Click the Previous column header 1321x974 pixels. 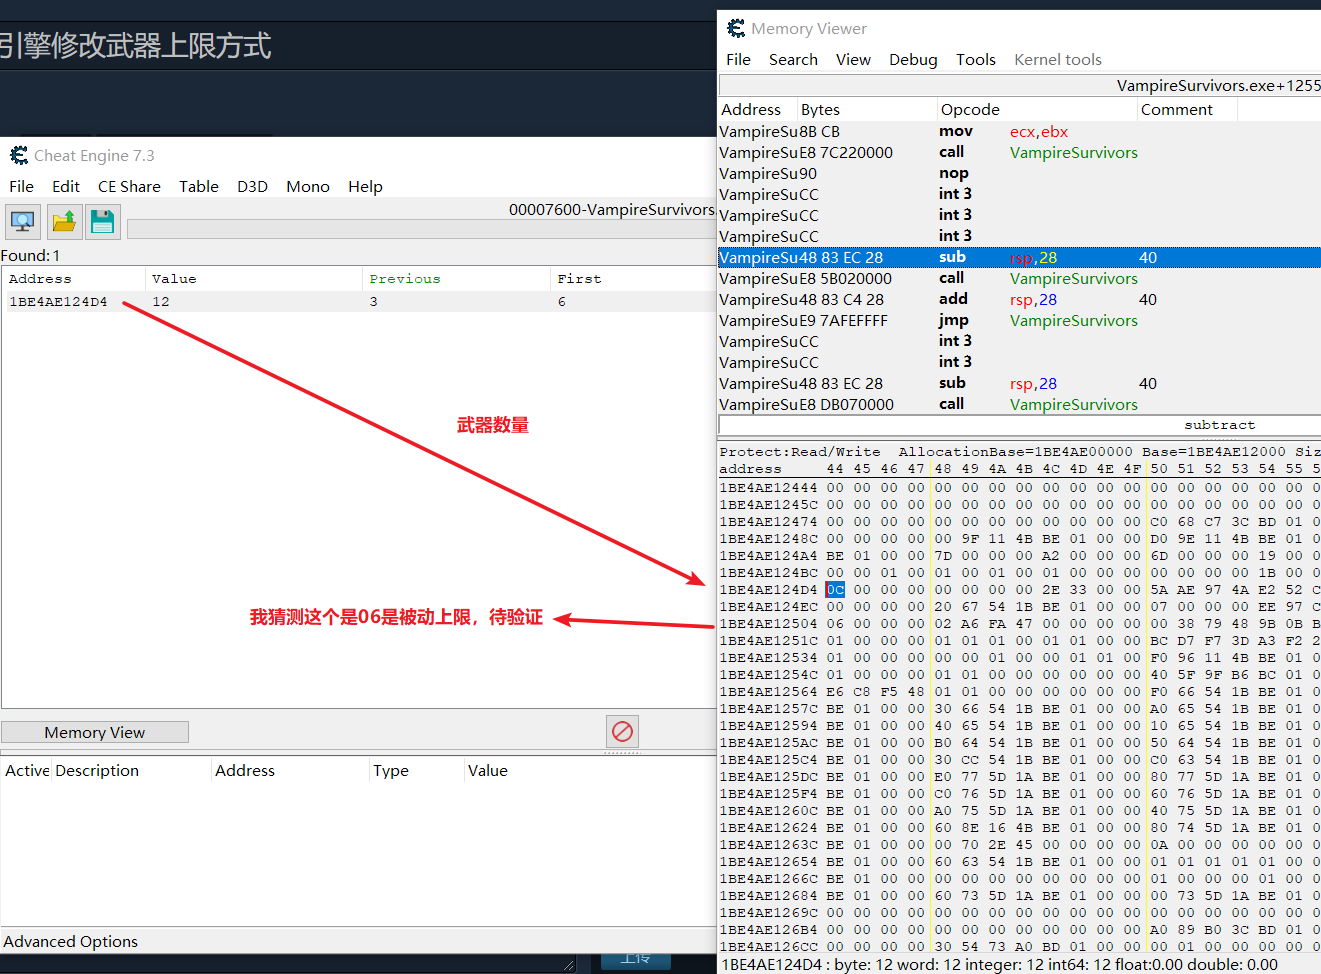(456, 278)
